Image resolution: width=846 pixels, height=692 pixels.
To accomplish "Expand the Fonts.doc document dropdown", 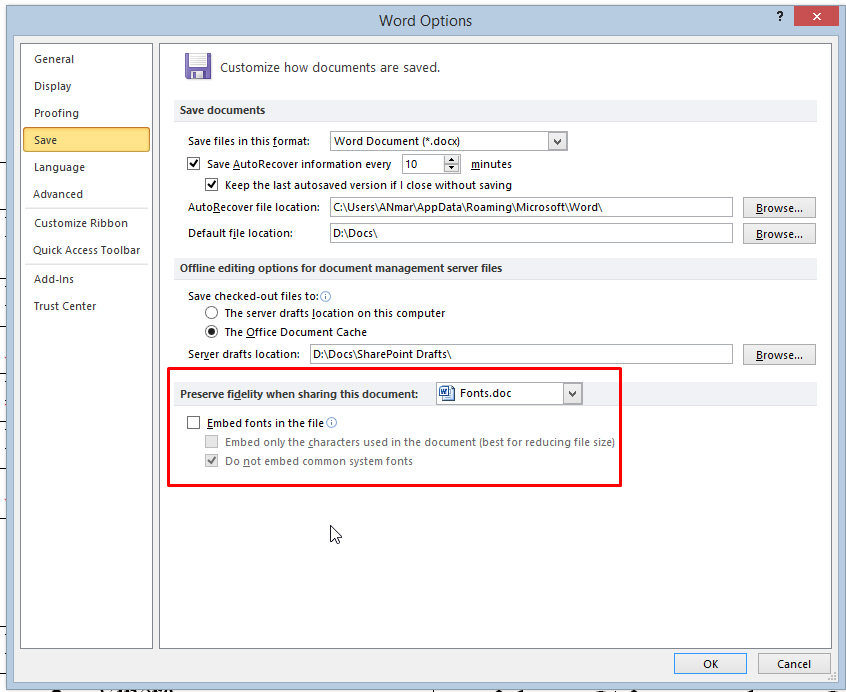I will coord(572,394).
